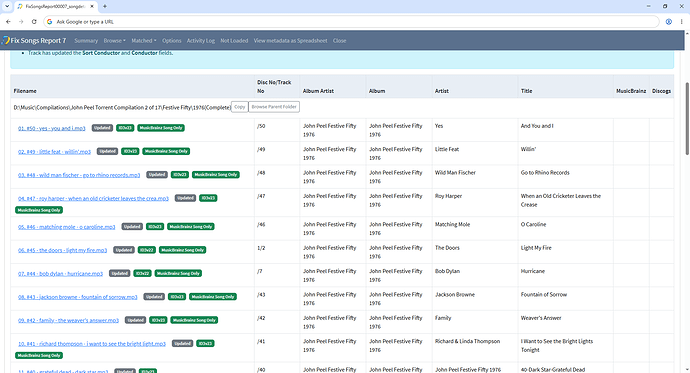Open file 06. #45 the doors - light my fire.mp3
The height and width of the screenshot is (373, 690).
click(x=62, y=250)
